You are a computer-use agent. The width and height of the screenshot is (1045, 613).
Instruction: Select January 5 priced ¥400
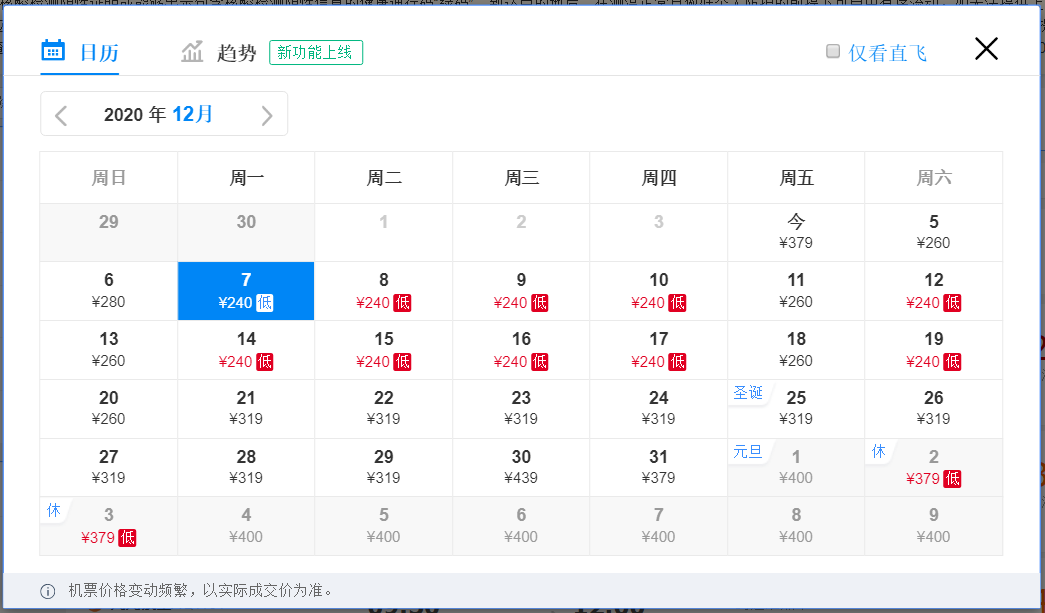click(x=384, y=526)
